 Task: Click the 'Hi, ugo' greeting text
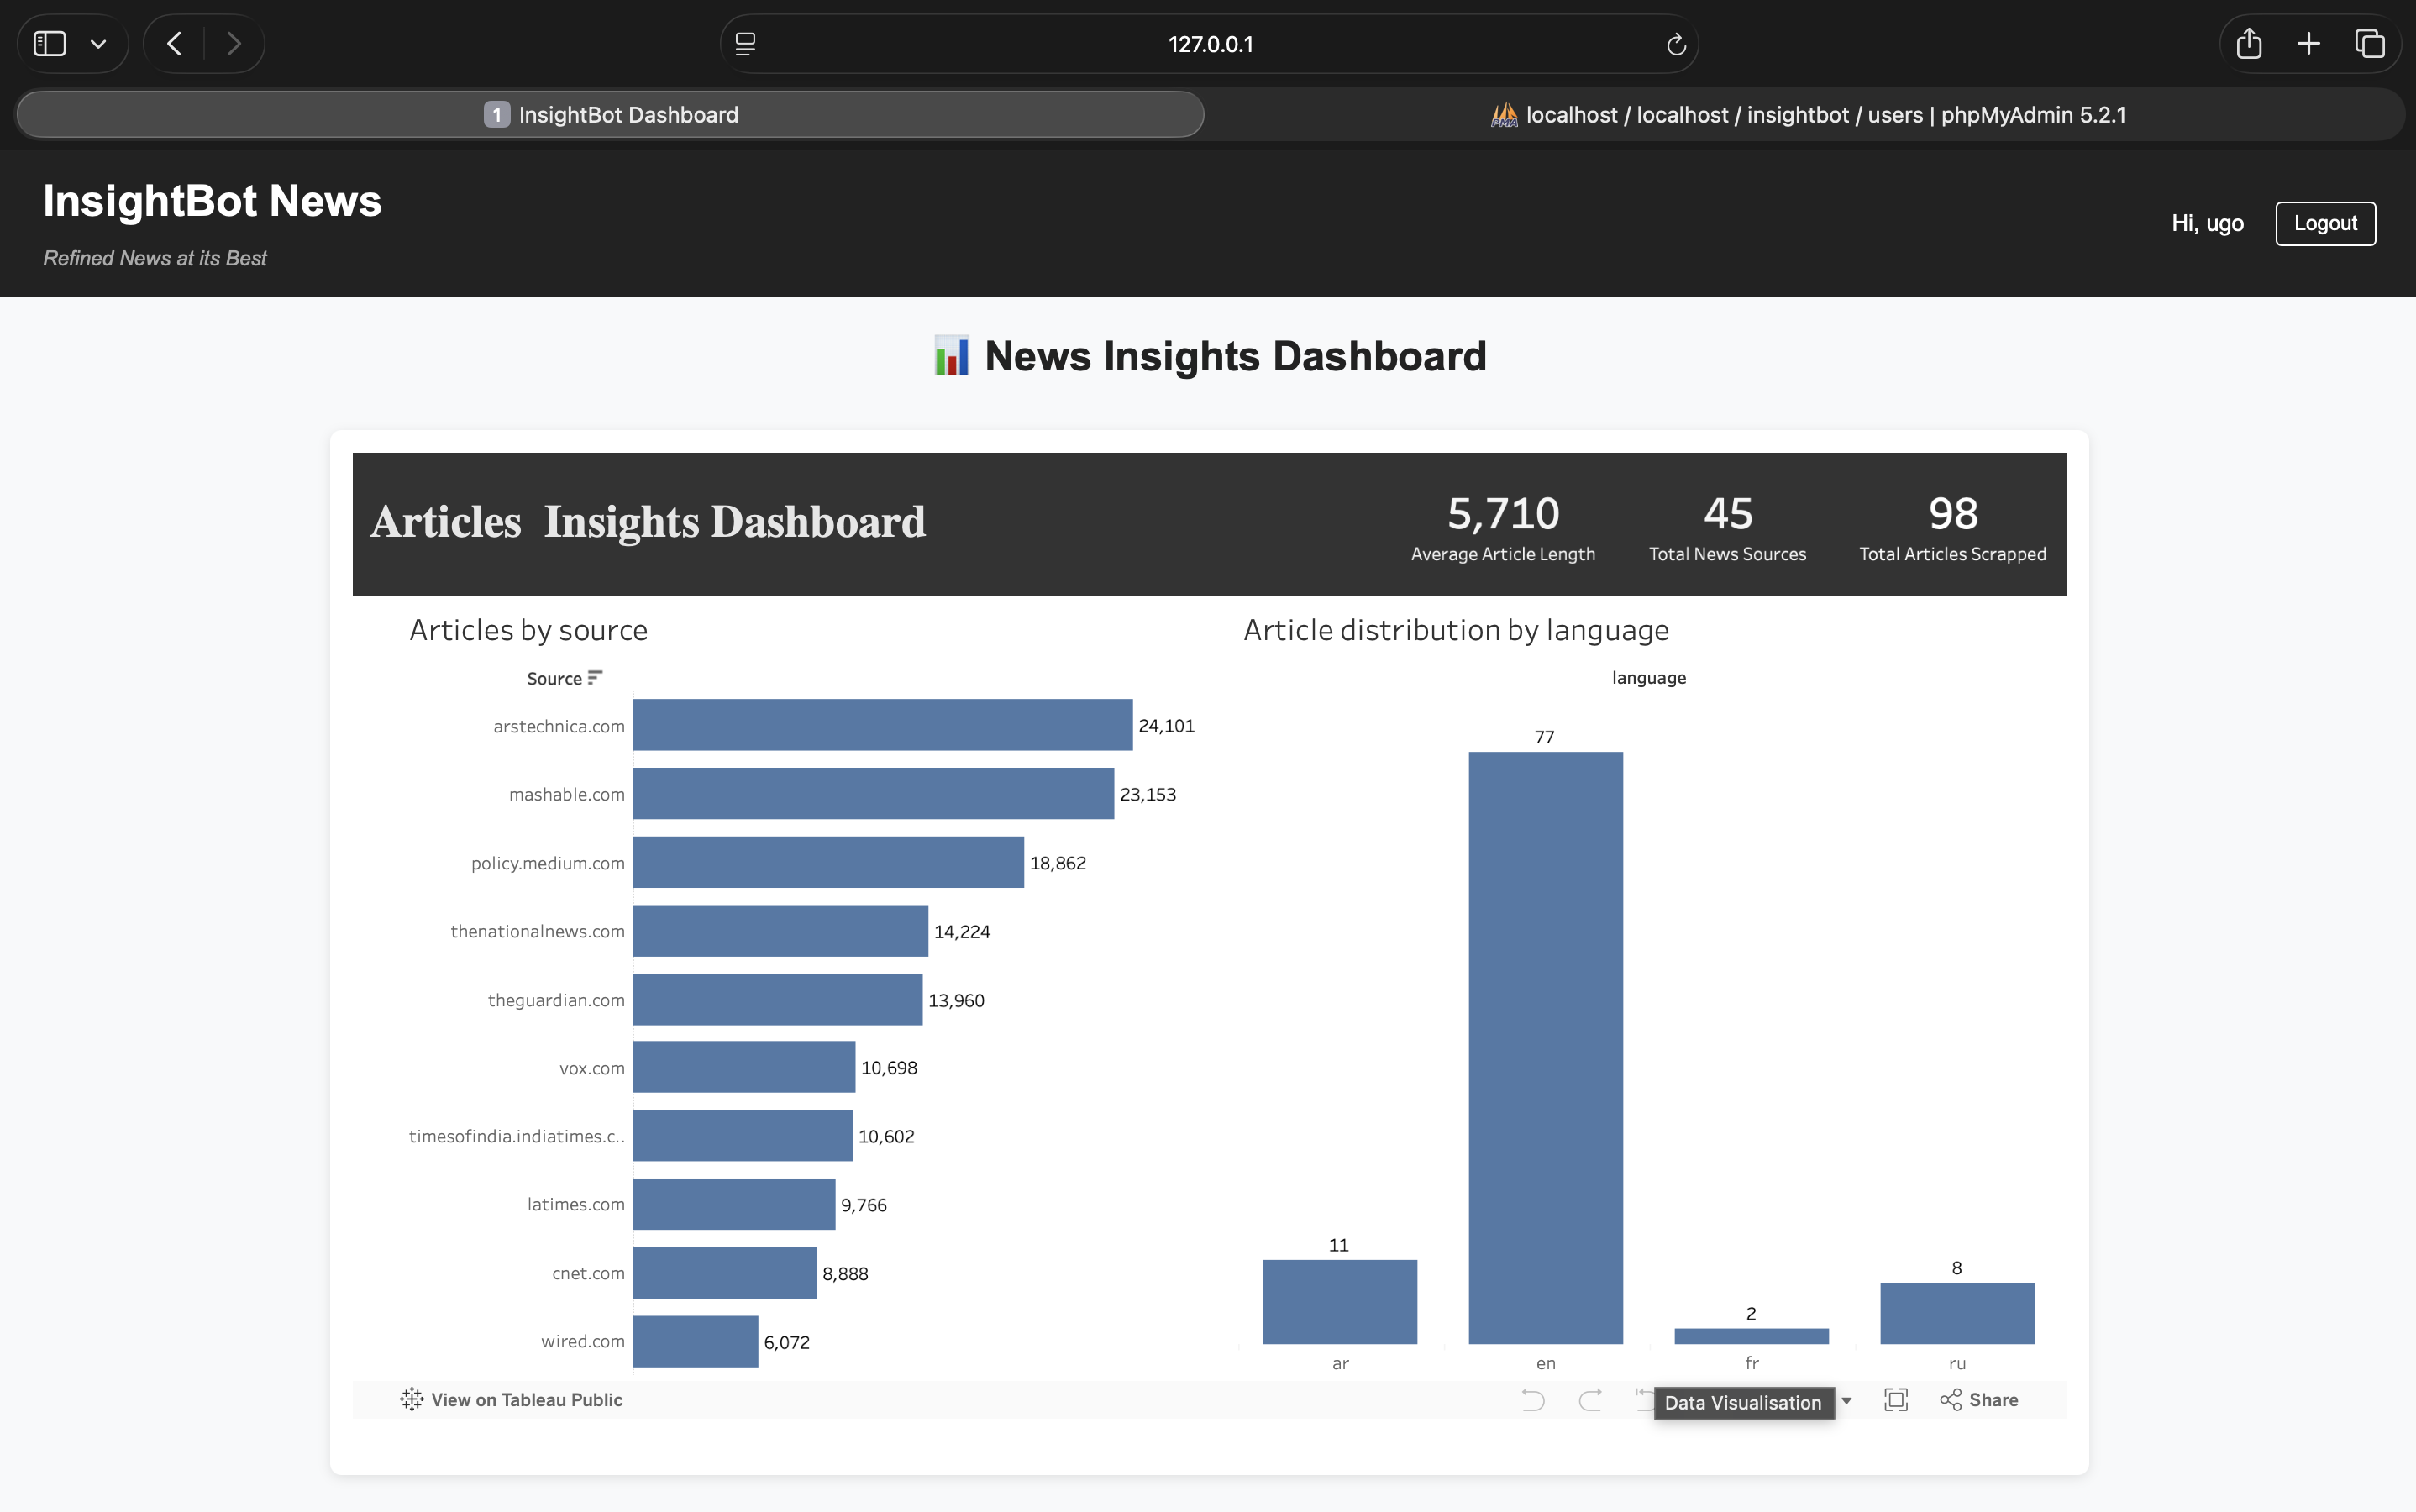[2207, 223]
